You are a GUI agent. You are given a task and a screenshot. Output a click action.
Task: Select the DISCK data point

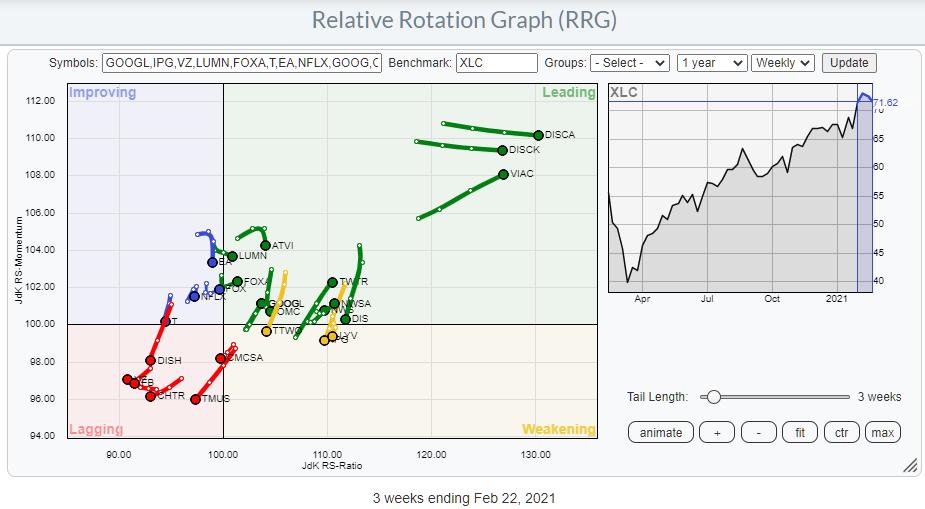tap(502, 150)
